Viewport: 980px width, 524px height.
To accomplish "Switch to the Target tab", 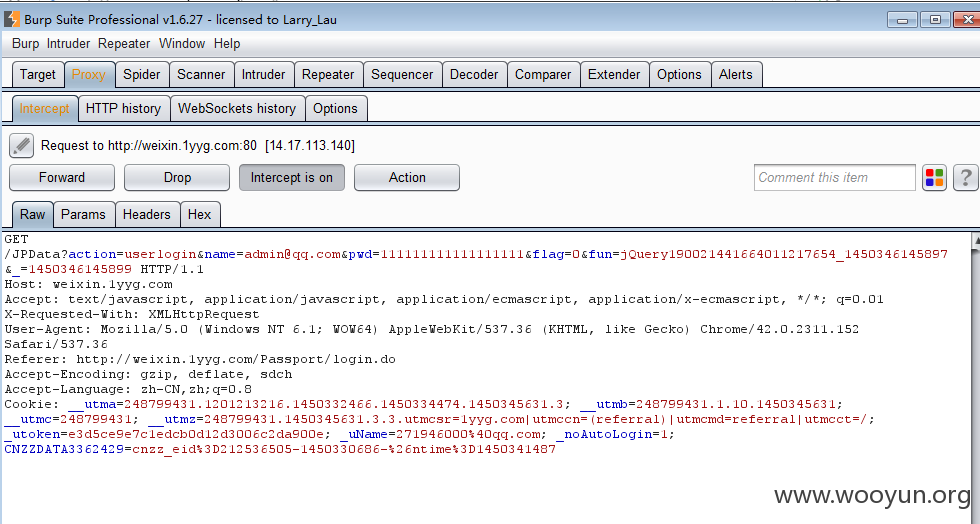I will pos(38,74).
